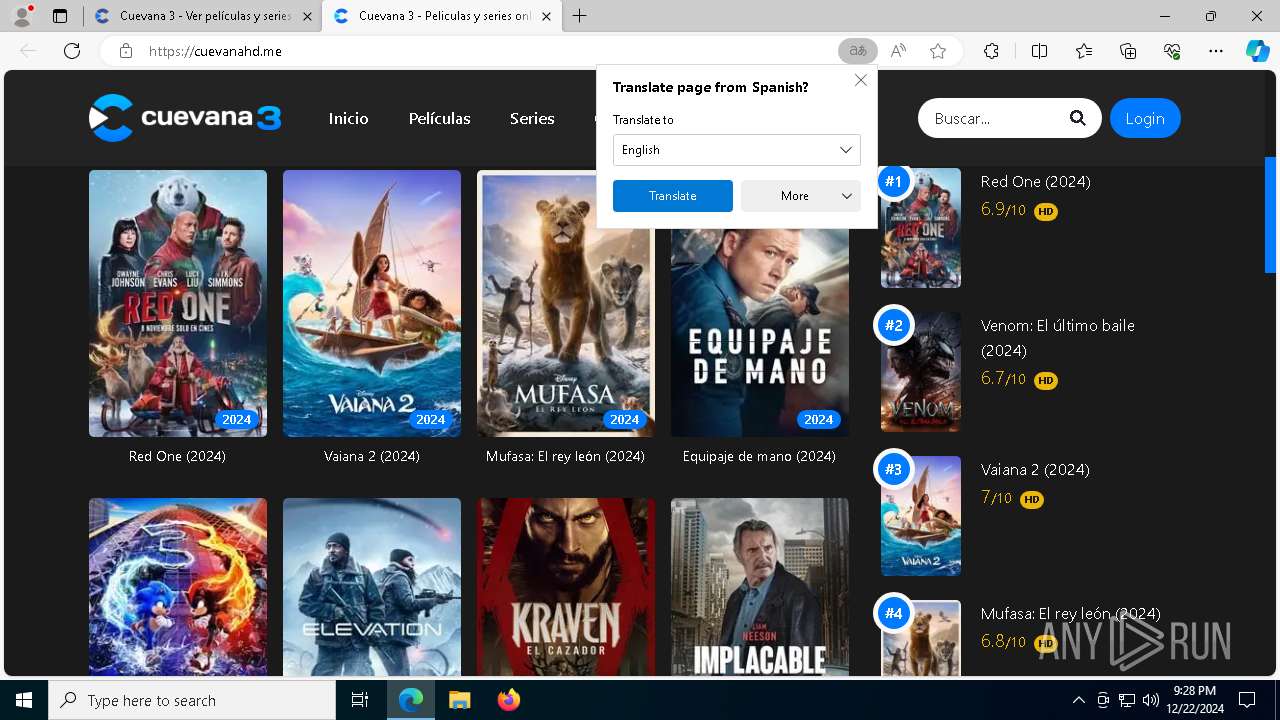Image resolution: width=1280 pixels, height=720 pixels.
Task: Close the active Cuevana 3 tab
Action: coord(546,17)
